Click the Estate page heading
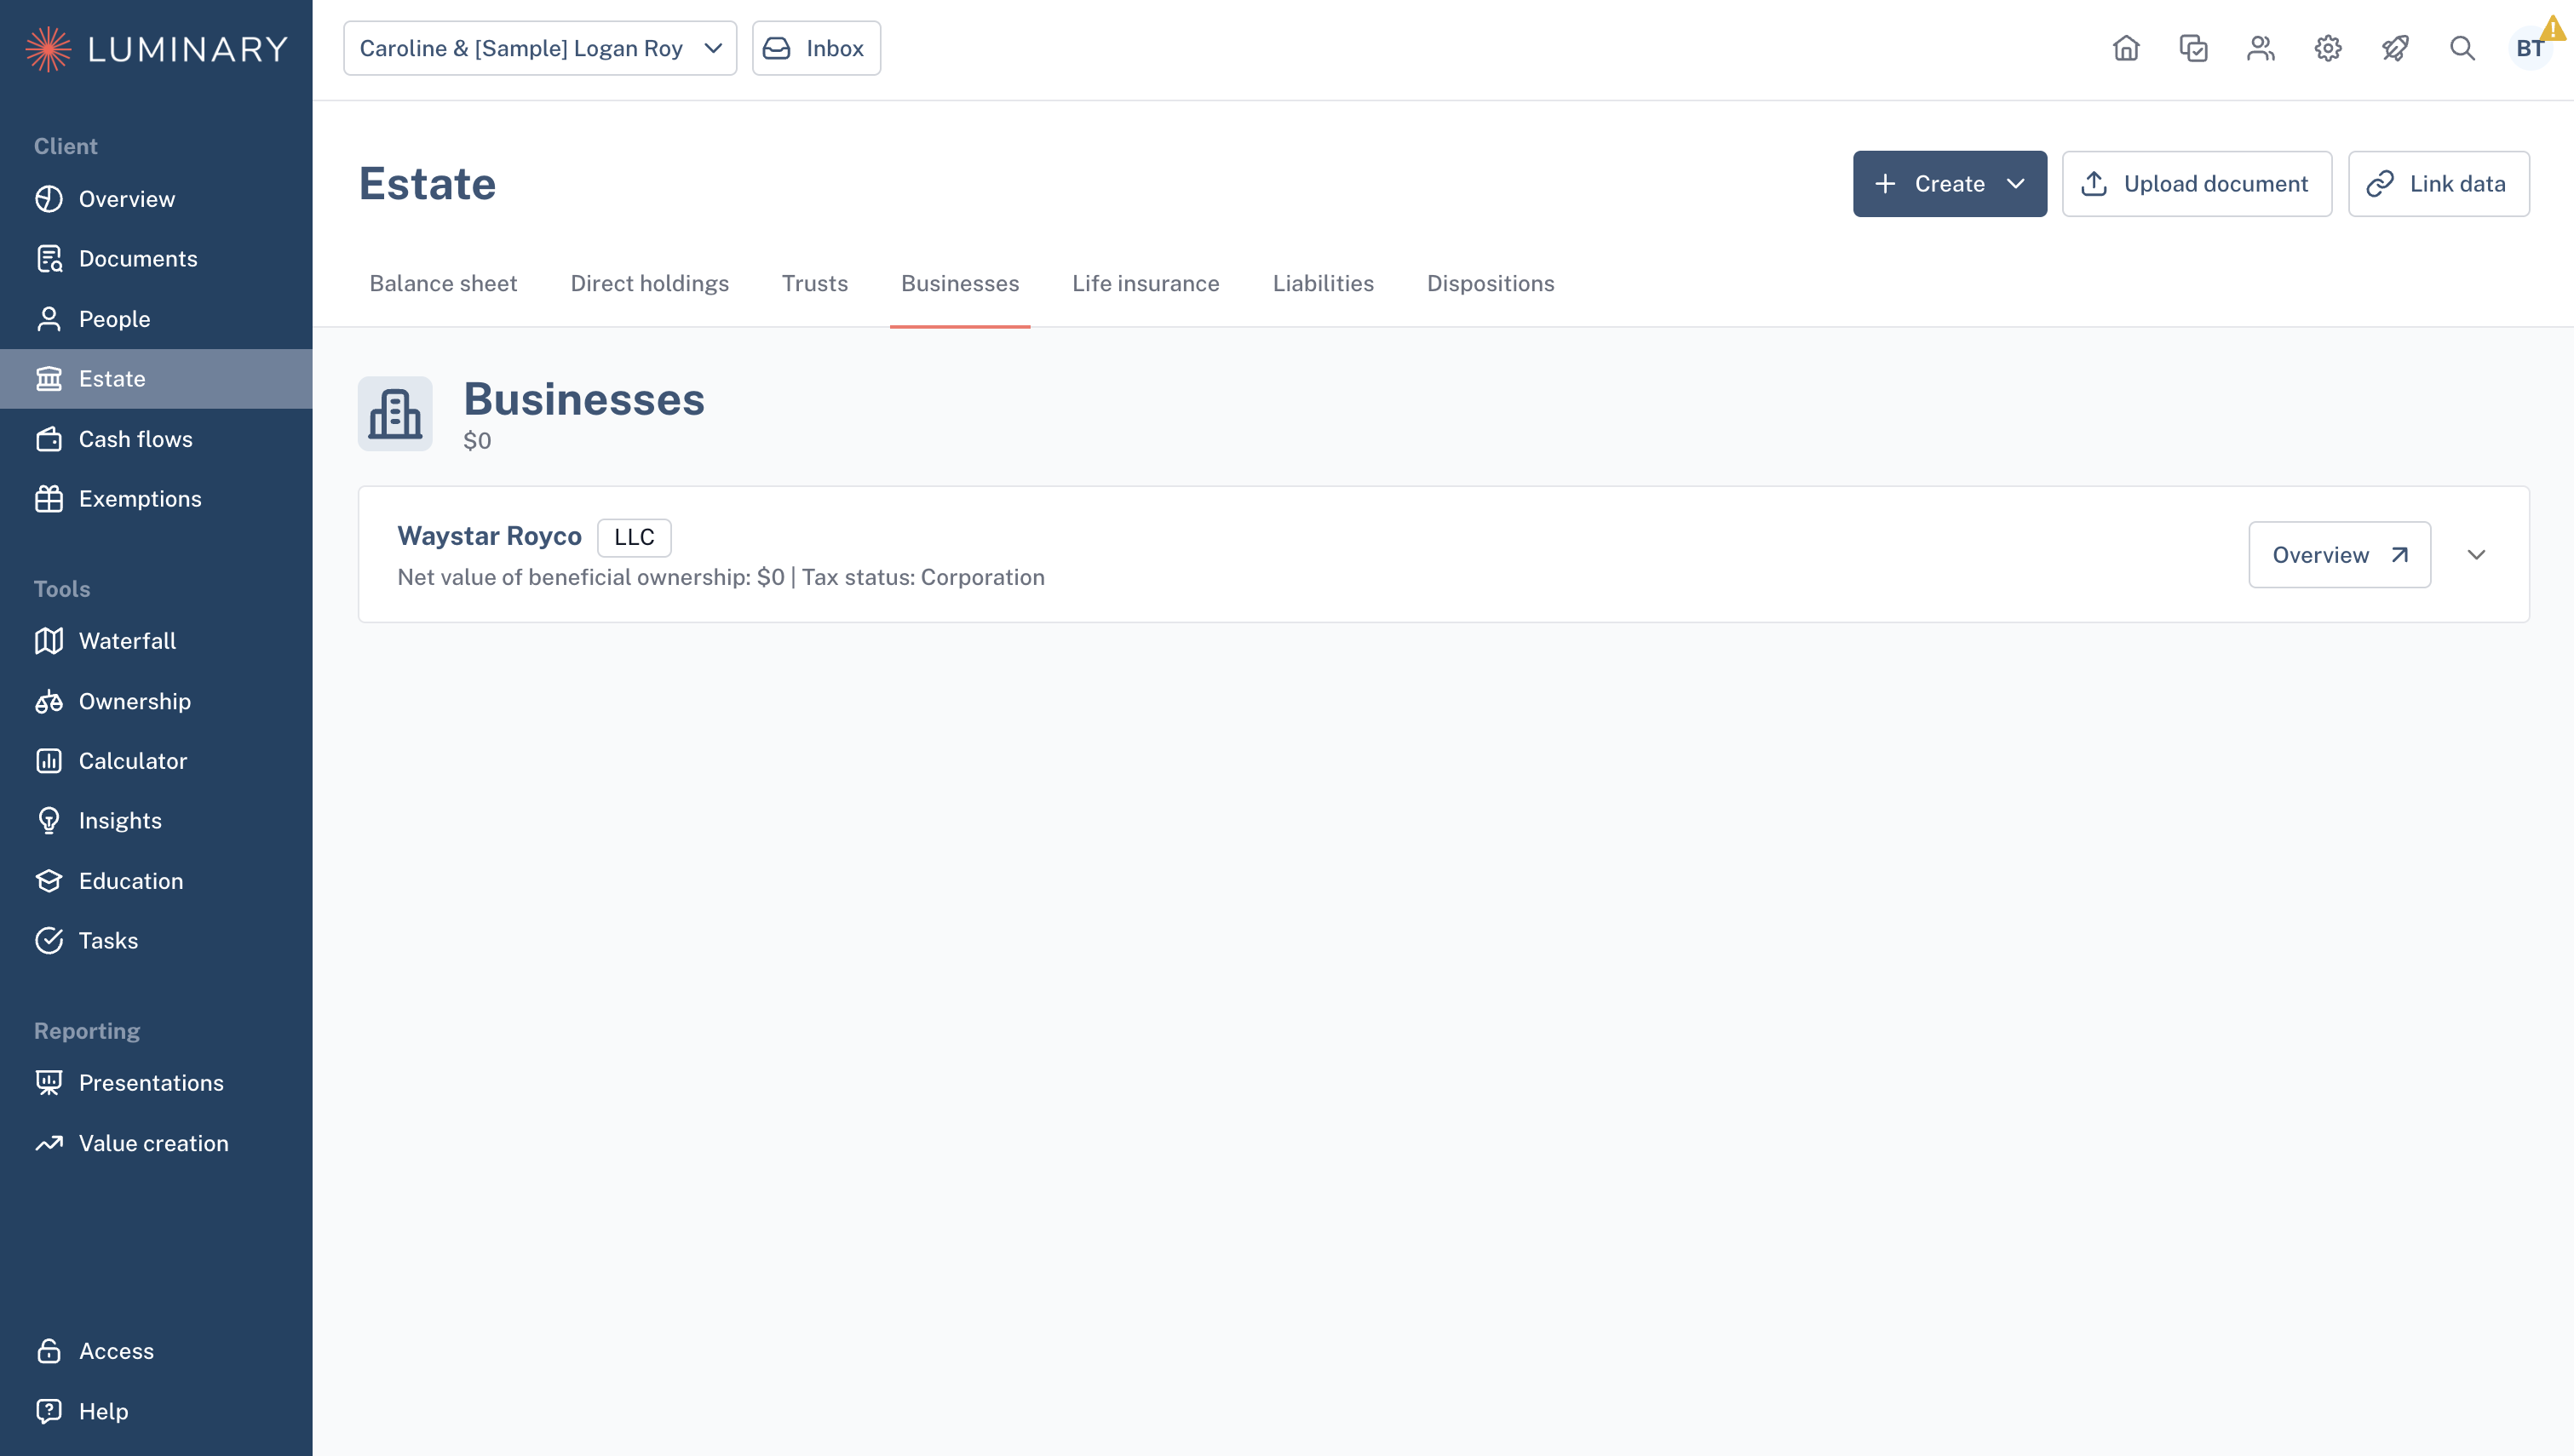 coord(427,184)
